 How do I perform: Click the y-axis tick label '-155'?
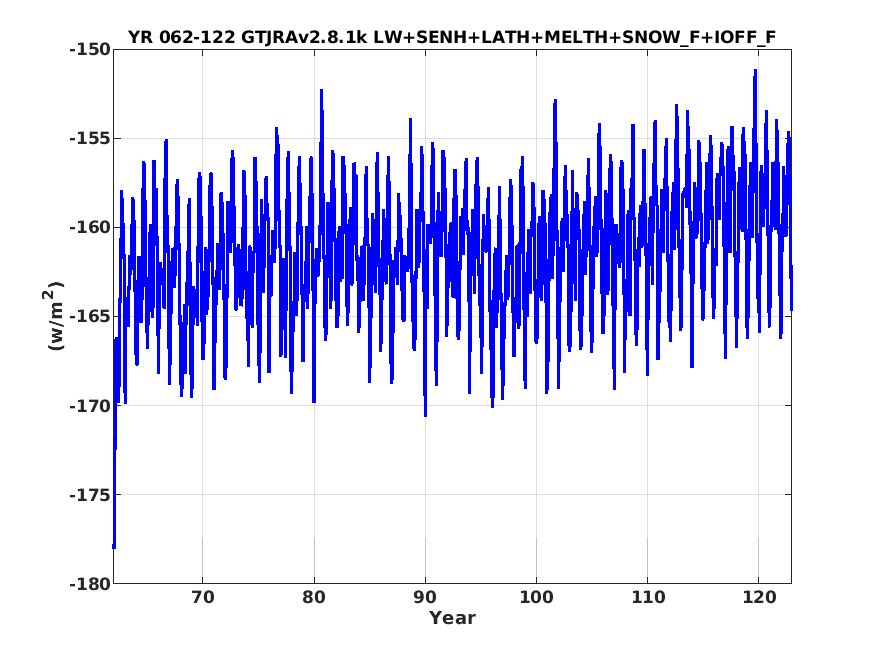point(90,138)
